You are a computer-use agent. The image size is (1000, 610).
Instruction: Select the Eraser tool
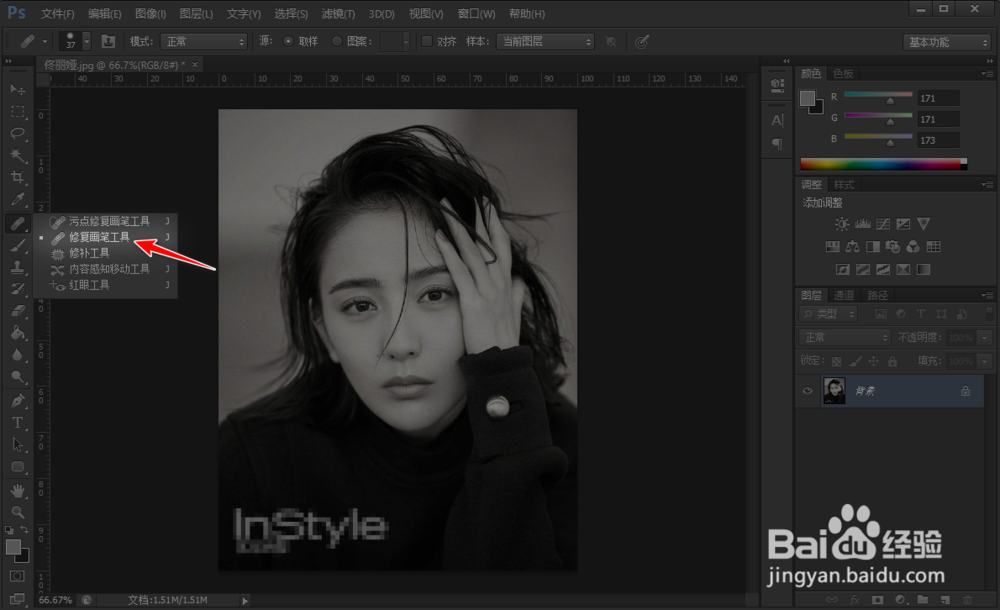click(17, 311)
